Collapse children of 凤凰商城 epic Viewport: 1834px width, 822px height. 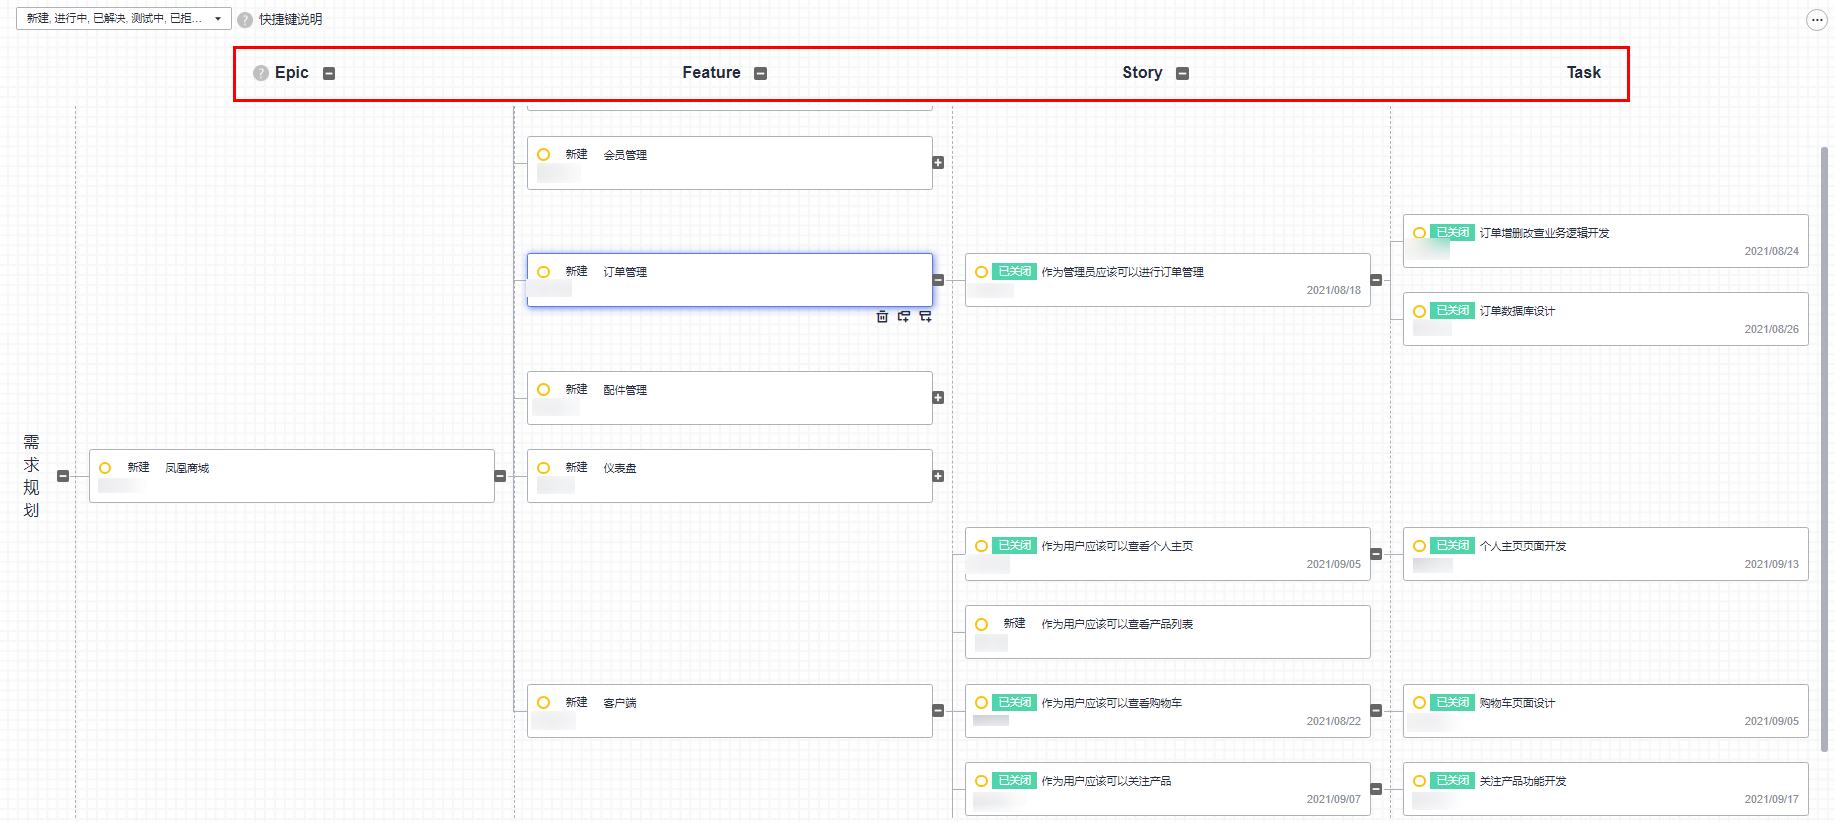pos(500,476)
